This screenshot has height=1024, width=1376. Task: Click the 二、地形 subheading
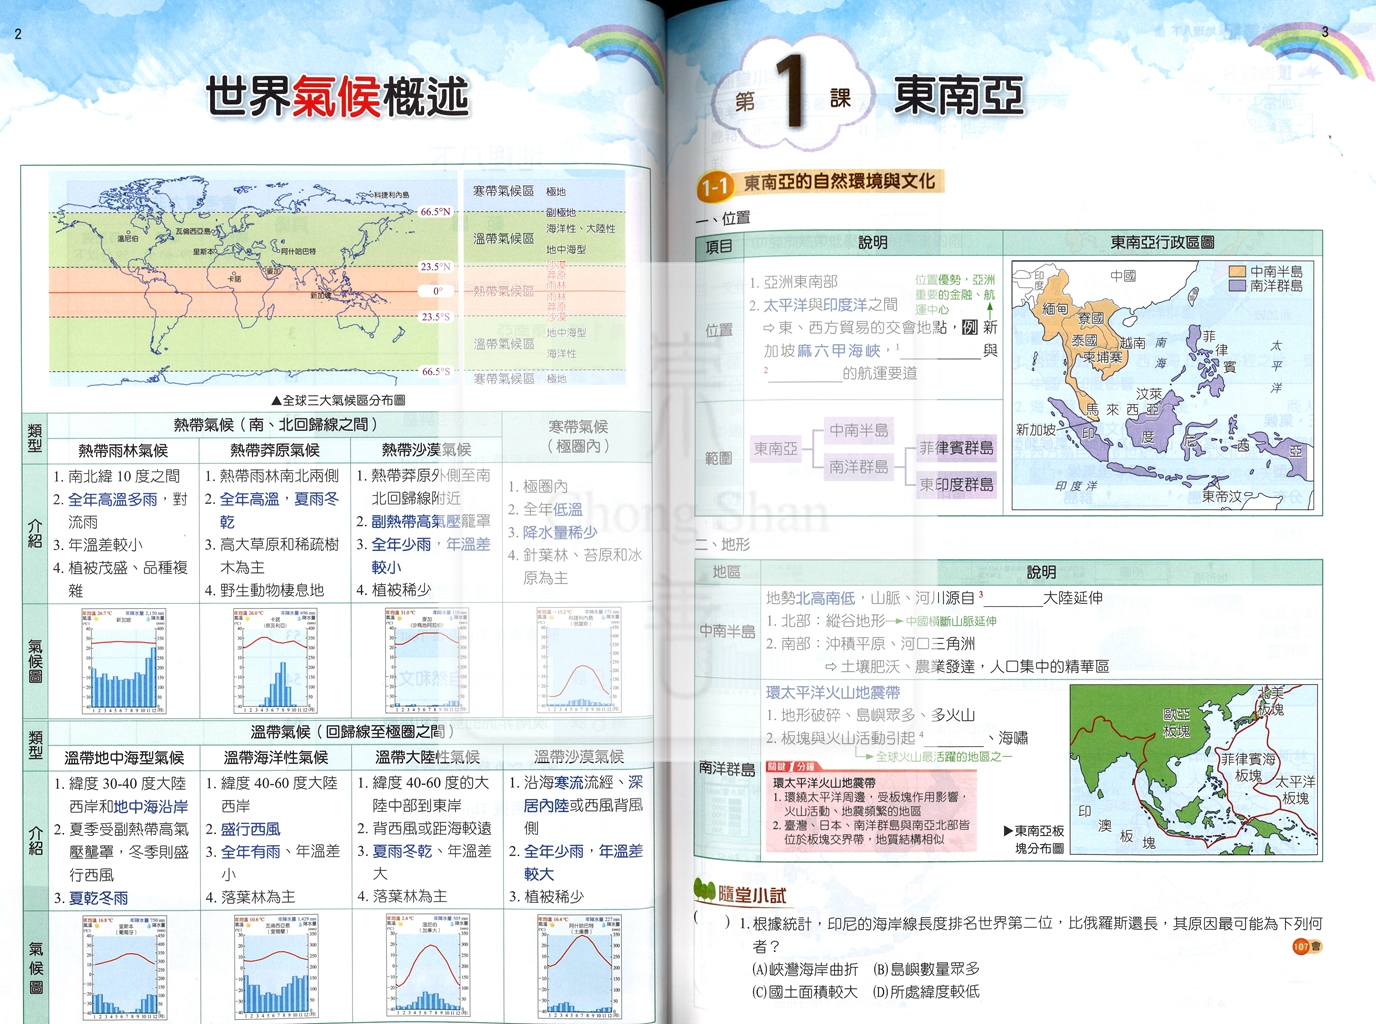(x=722, y=545)
